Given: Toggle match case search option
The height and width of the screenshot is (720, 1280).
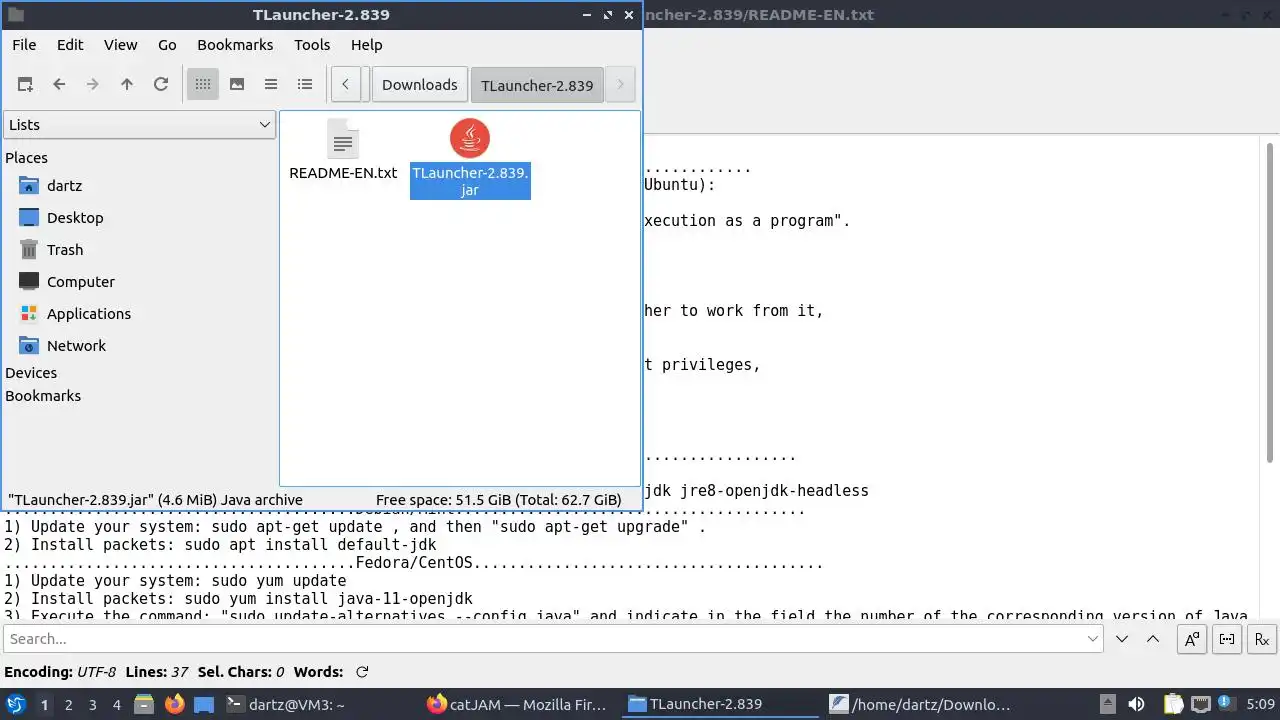Looking at the screenshot, I should point(1192,639).
